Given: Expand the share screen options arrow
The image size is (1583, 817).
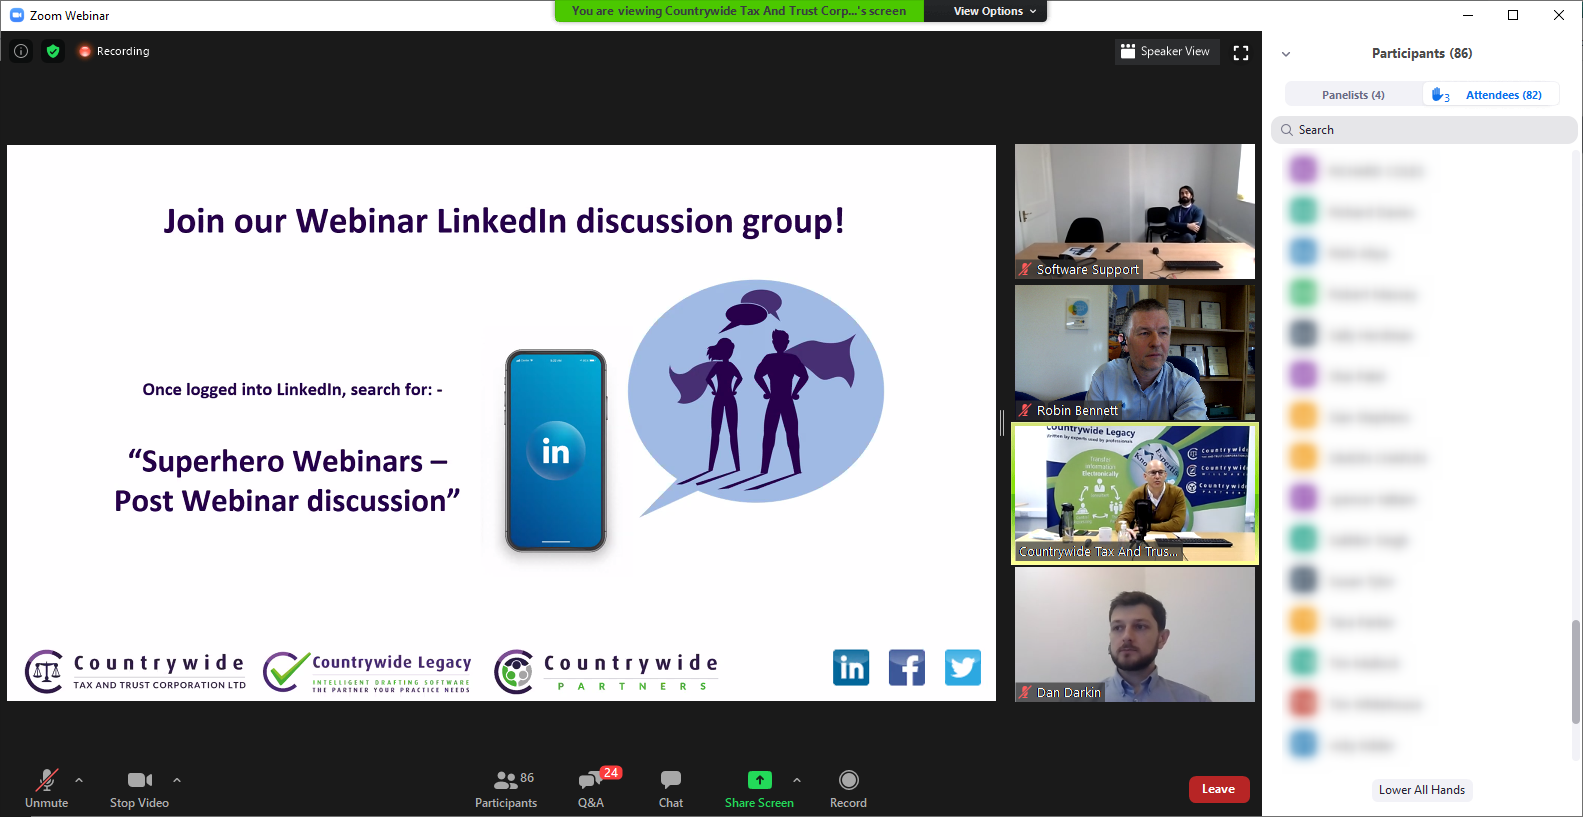Looking at the screenshot, I should tap(797, 780).
